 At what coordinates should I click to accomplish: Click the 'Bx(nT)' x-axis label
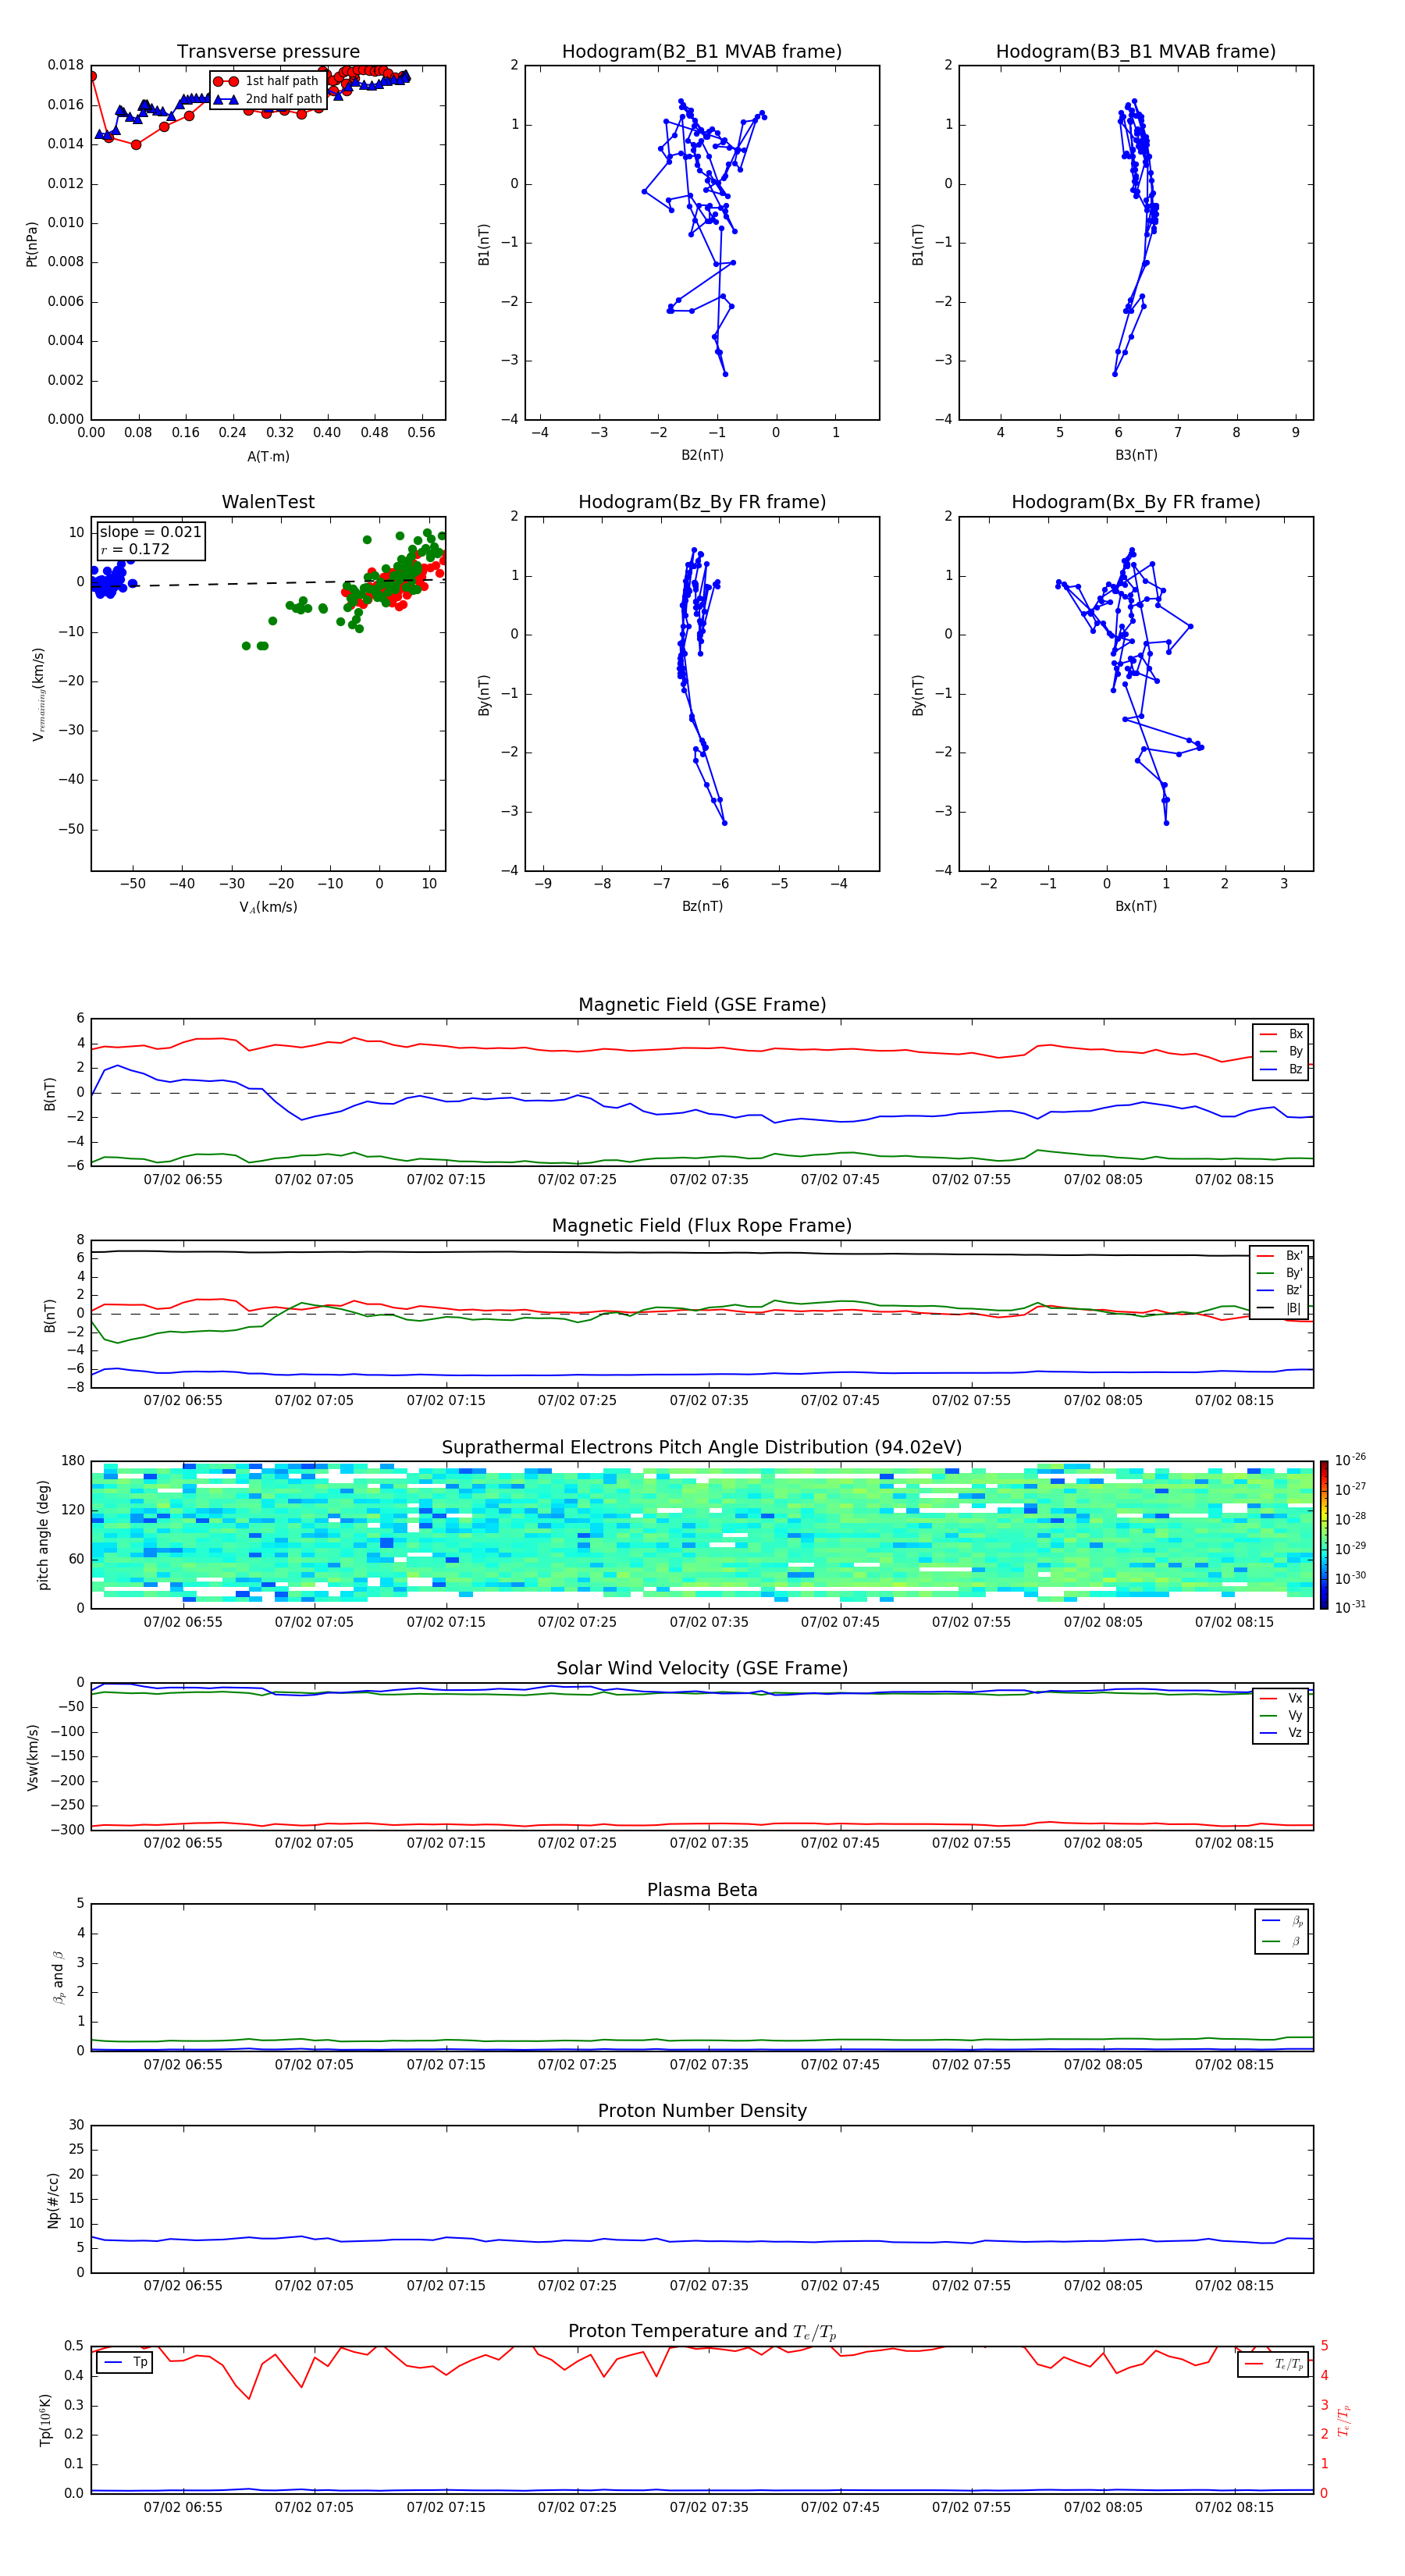pos(1136,906)
